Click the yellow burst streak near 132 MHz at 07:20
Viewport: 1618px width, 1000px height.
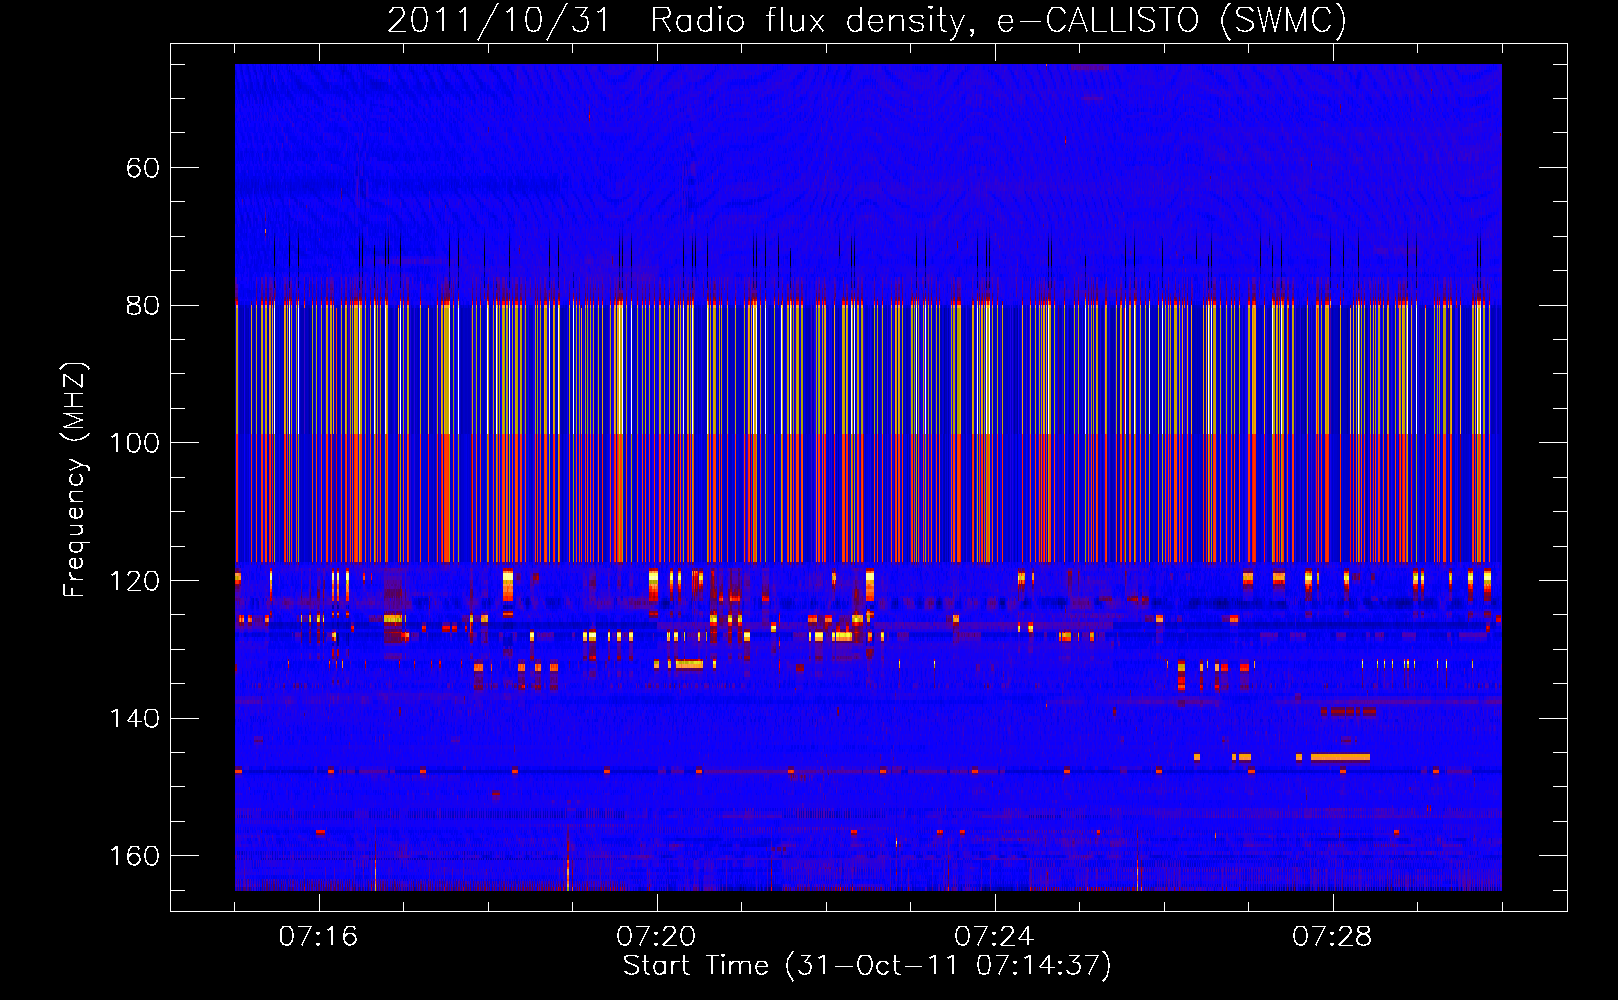(x=689, y=664)
